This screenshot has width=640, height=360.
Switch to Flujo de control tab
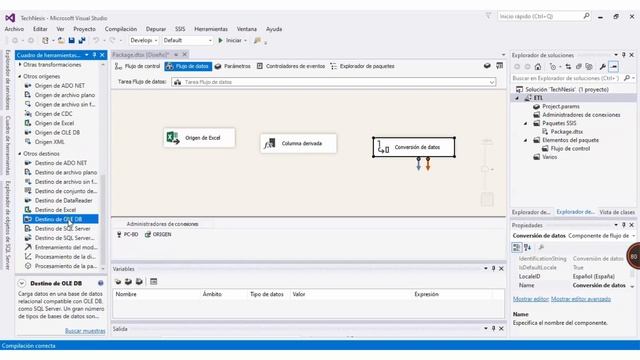138,66
